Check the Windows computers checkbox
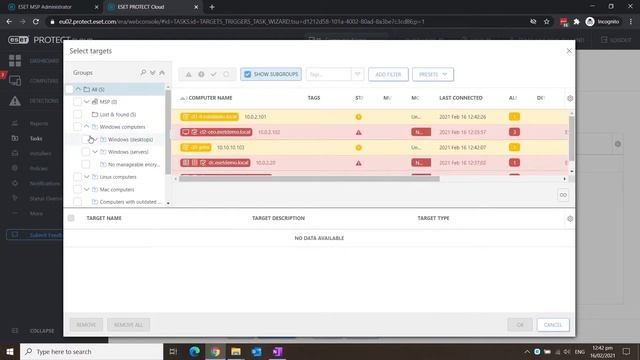Image resolution: width=640 pixels, height=360 pixels. click(77, 127)
